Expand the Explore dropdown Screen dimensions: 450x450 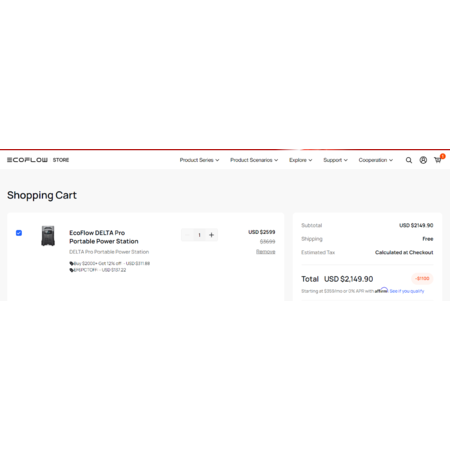[301, 160]
